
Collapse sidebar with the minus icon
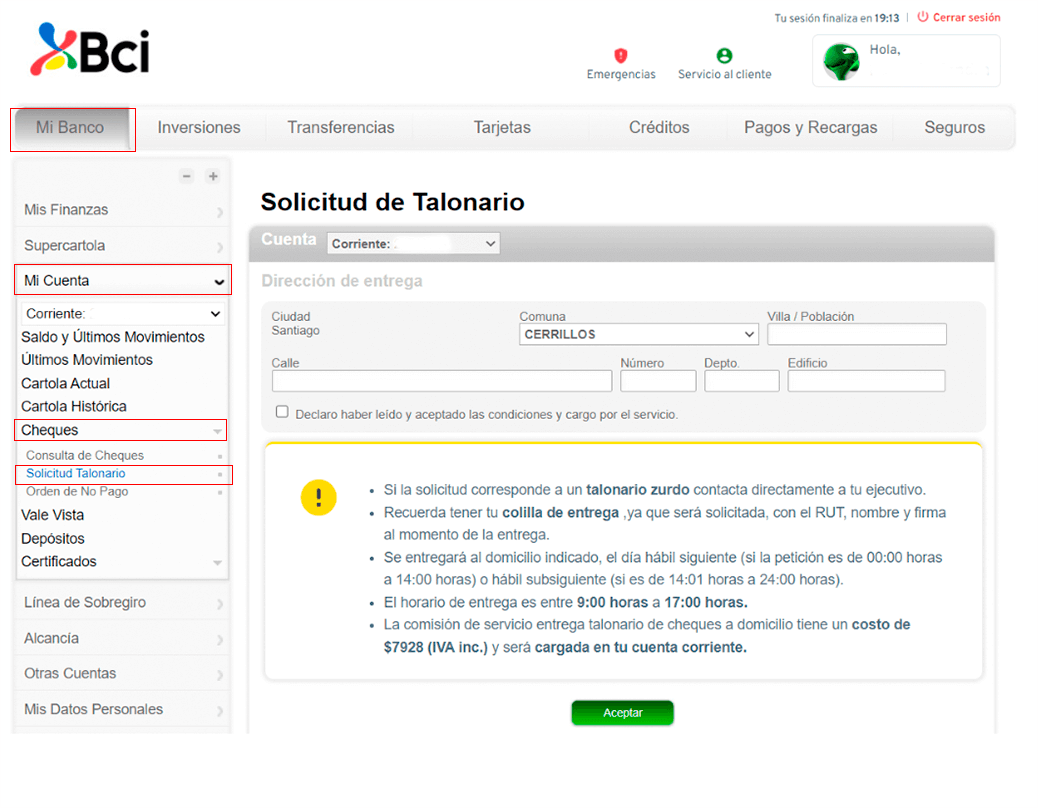click(x=186, y=176)
